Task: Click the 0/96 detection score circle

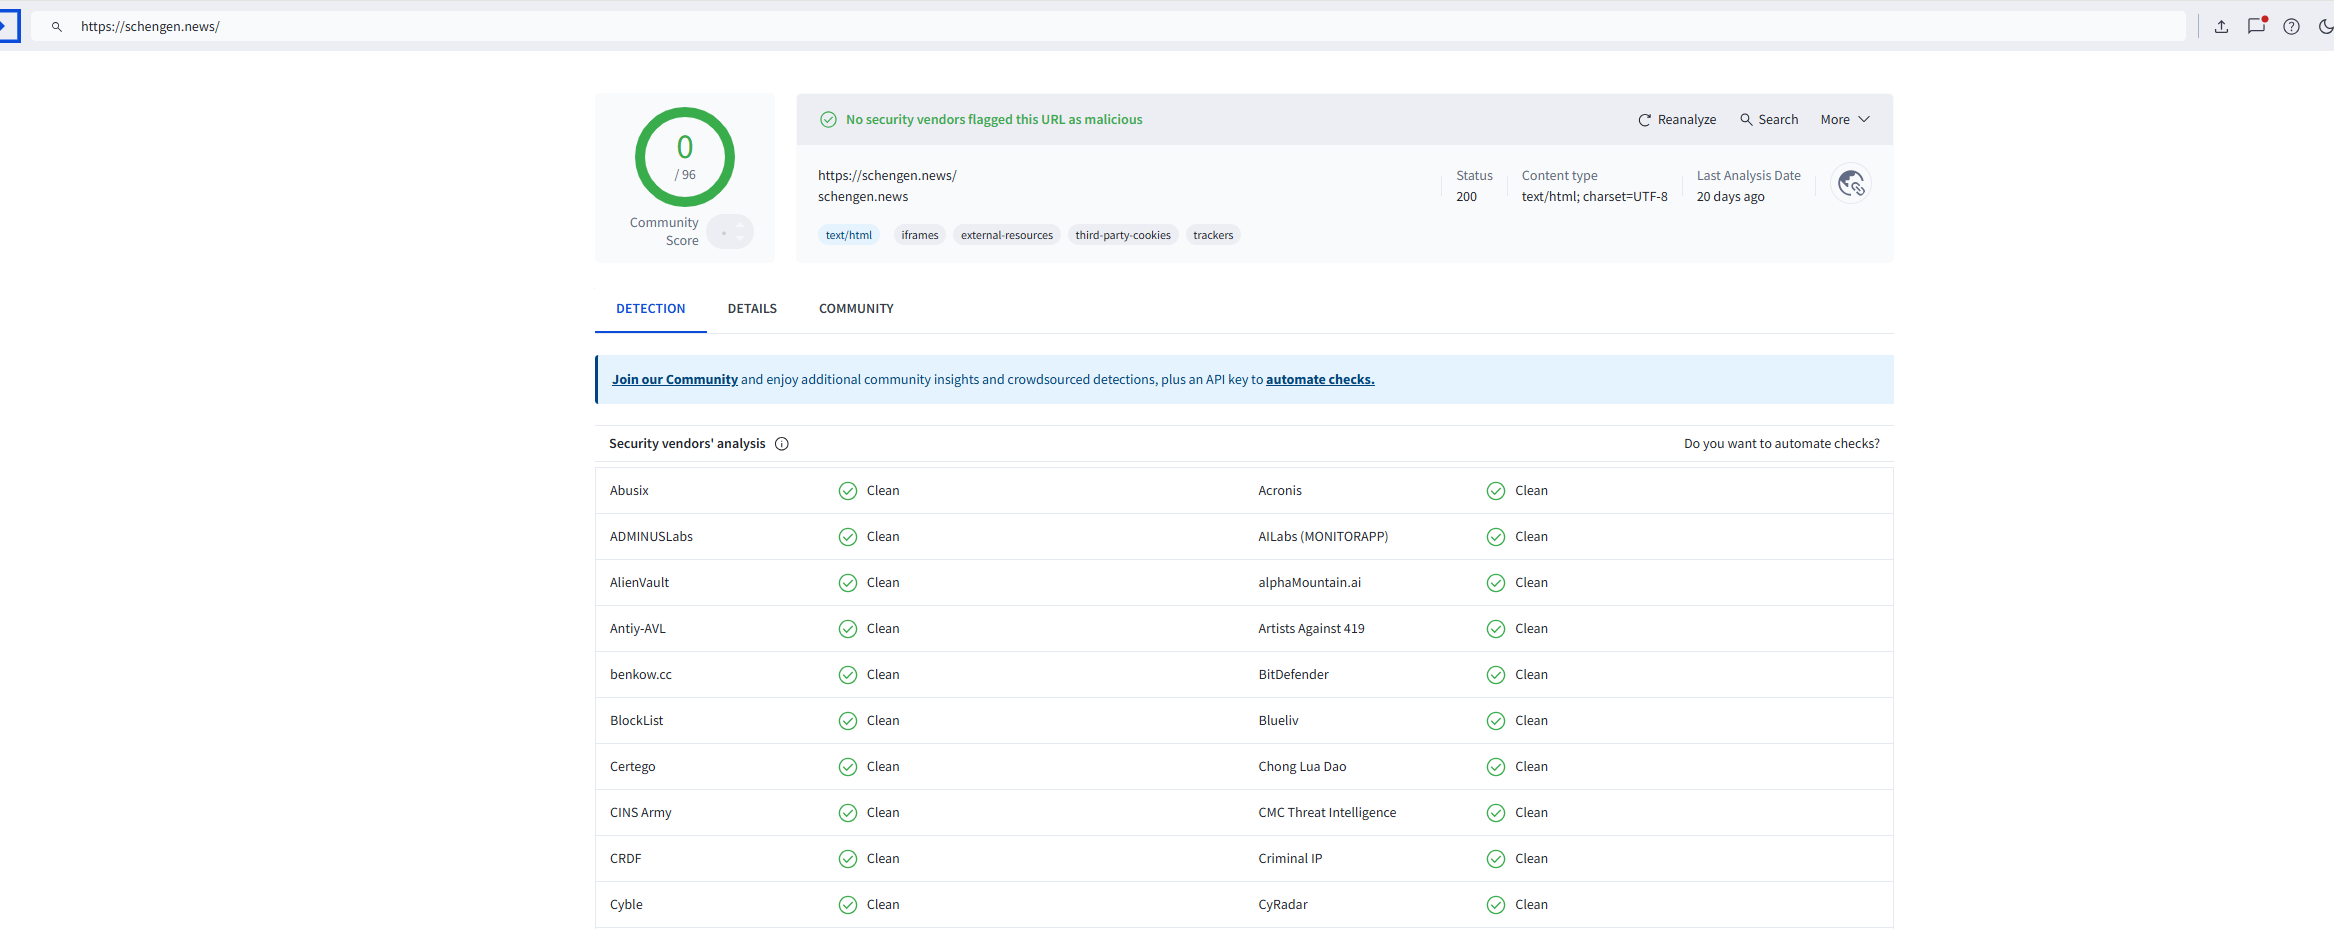Action: pyautogui.click(x=685, y=157)
